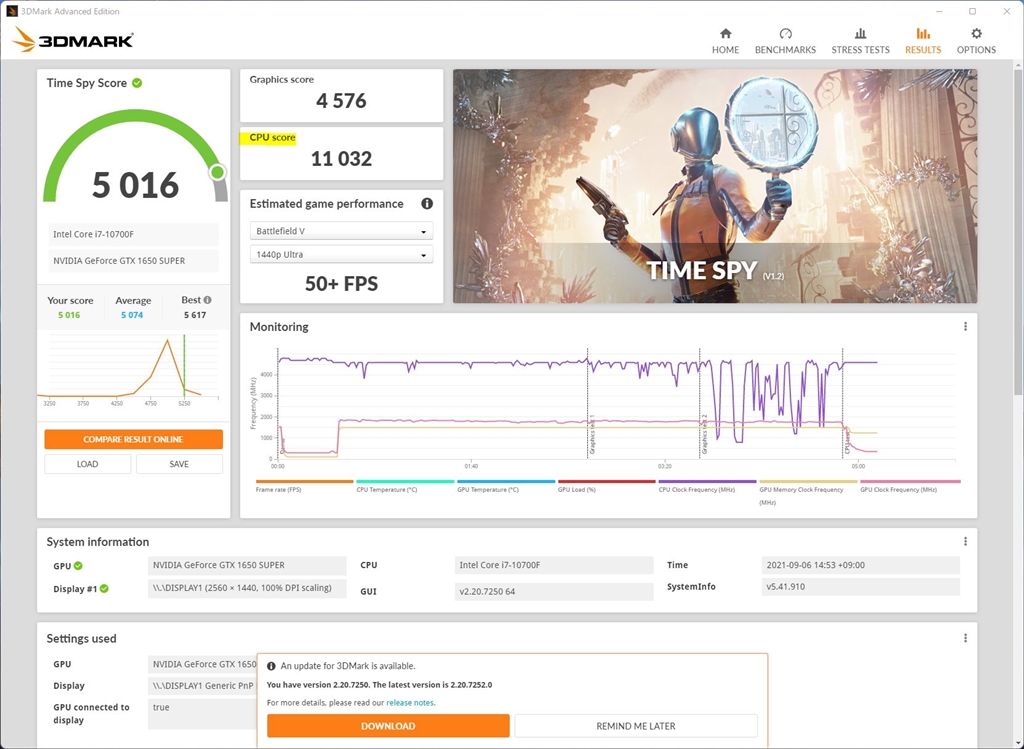Switch to the Results section
Image resolution: width=1024 pixels, height=749 pixels.
(923, 40)
